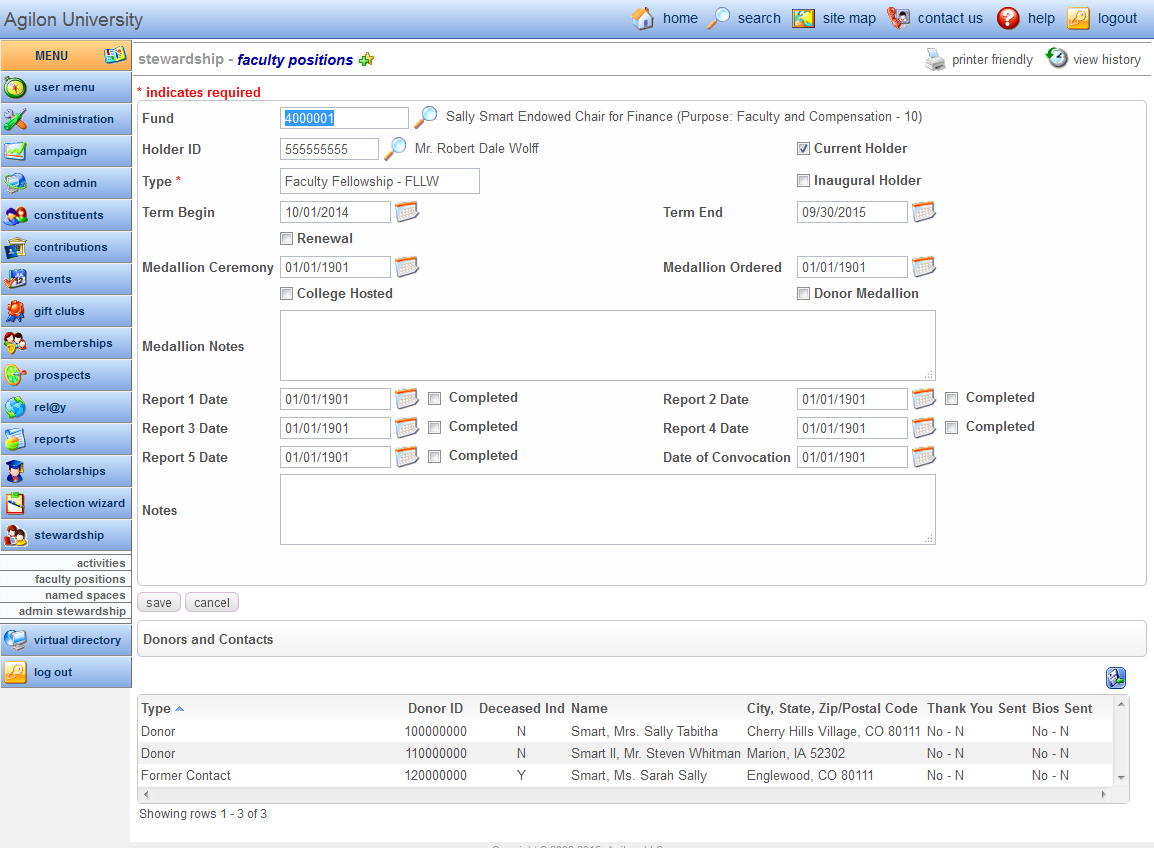Expand the Donors and Contacts section
Image resolution: width=1154 pixels, height=848 pixels.
pyautogui.click(x=642, y=639)
